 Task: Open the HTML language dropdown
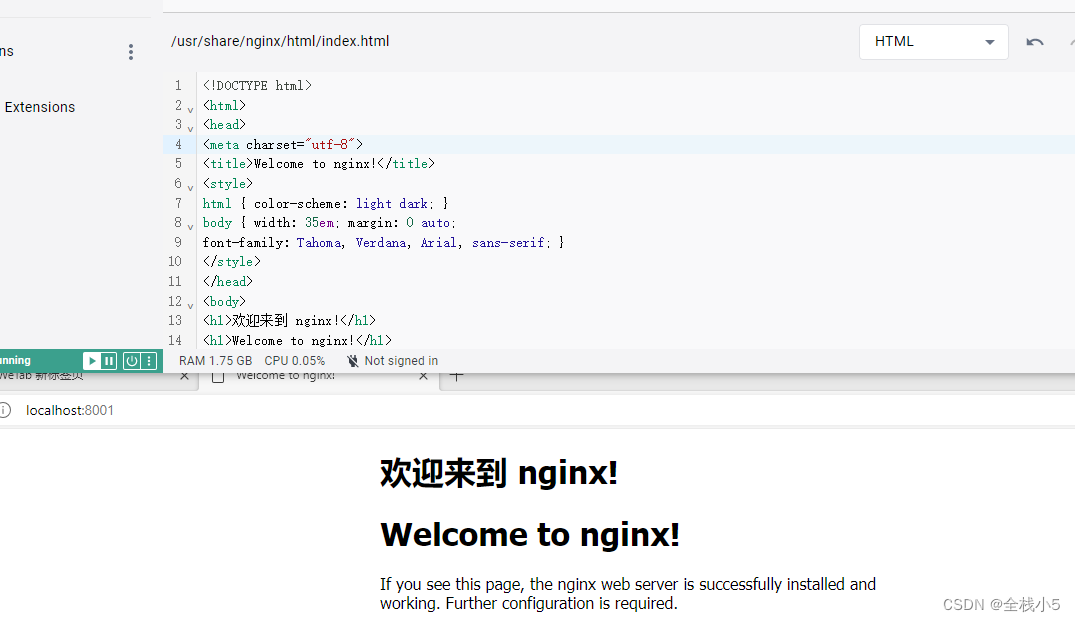coord(933,42)
